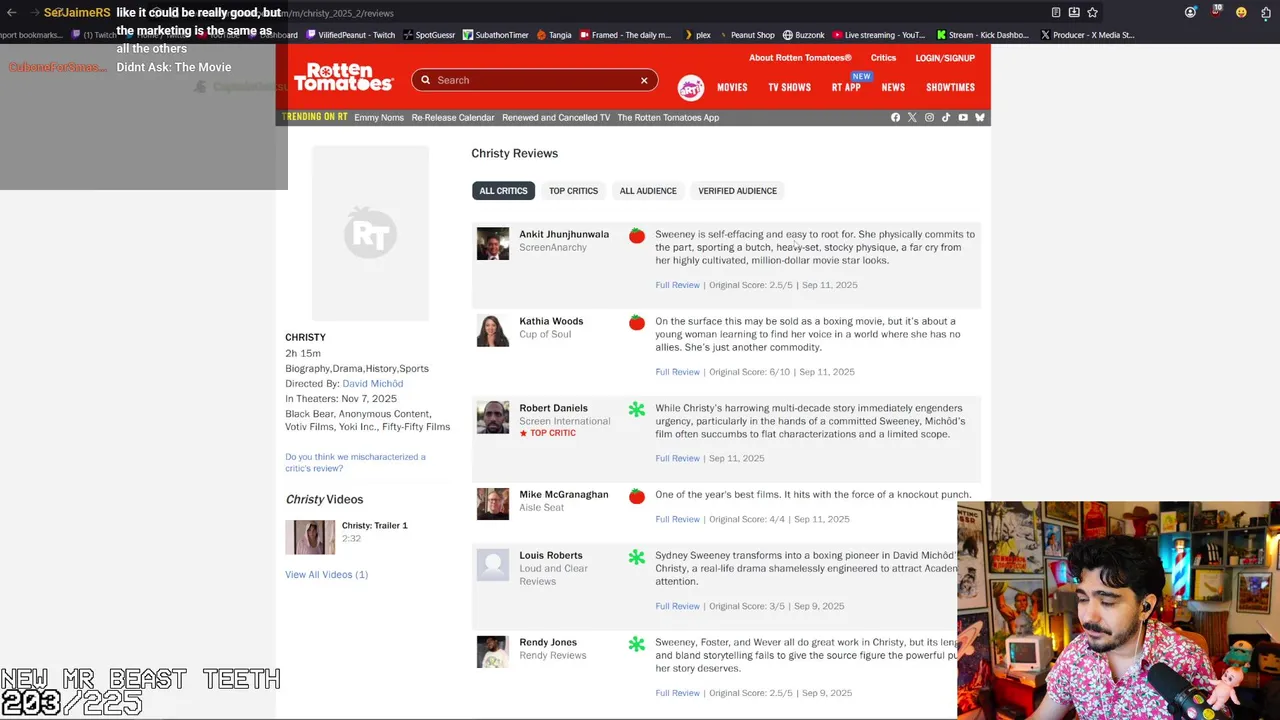Open critic Mike McGranaghan's profile

point(564,494)
